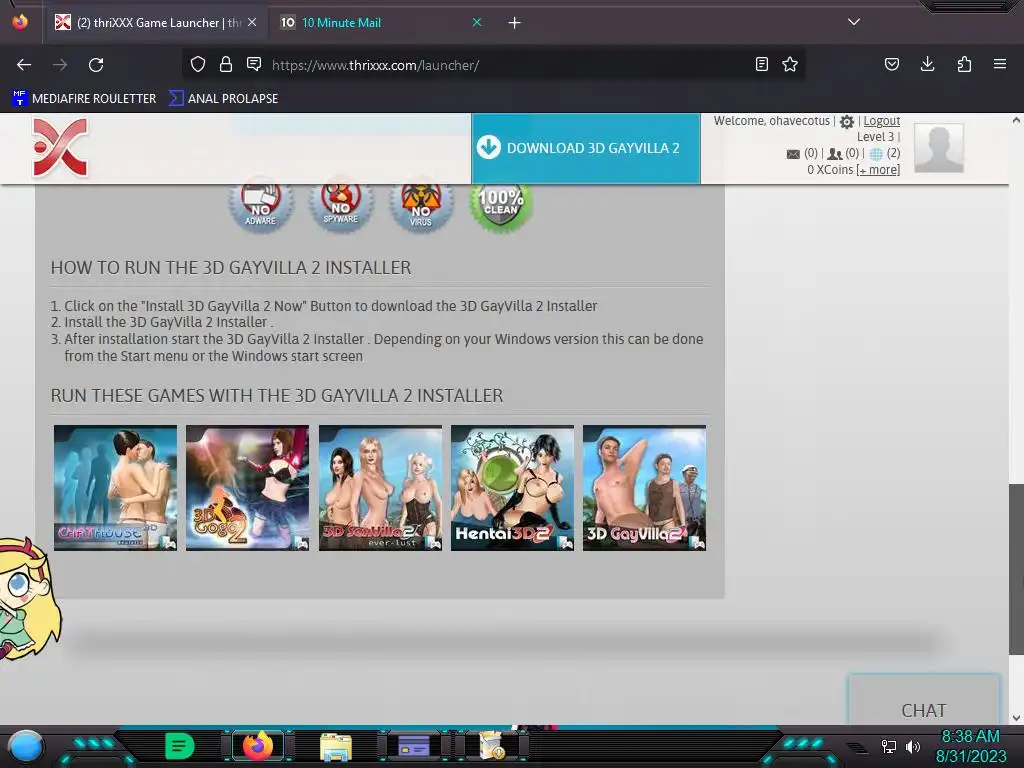1024x768 pixels.
Task: Click the browser Forward arrow
Action: point(60,65)
